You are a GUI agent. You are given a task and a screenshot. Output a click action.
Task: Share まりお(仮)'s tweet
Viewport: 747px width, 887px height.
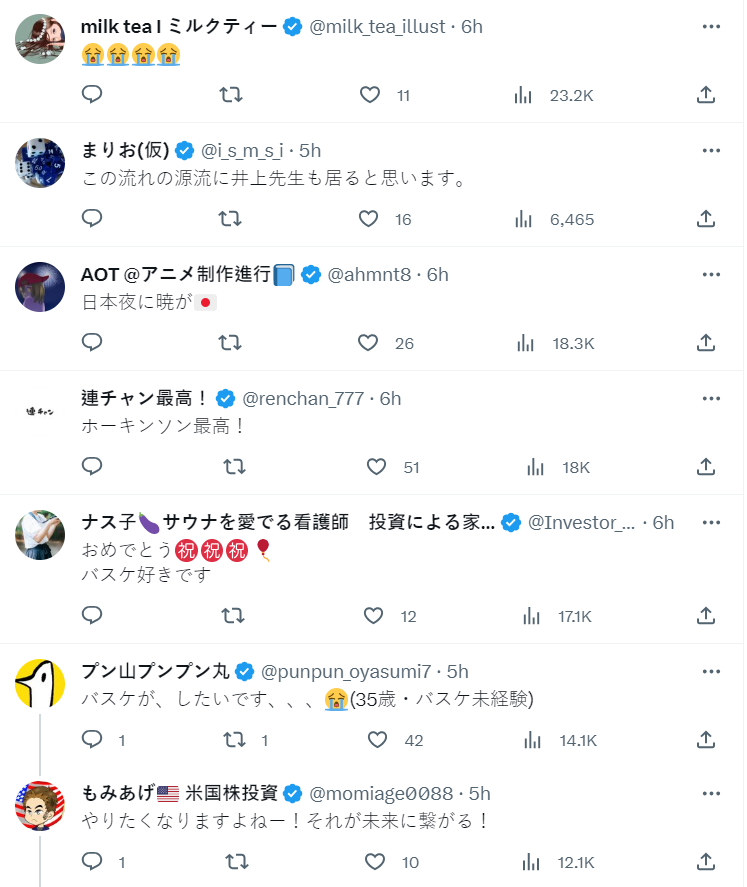pos(705,219)
